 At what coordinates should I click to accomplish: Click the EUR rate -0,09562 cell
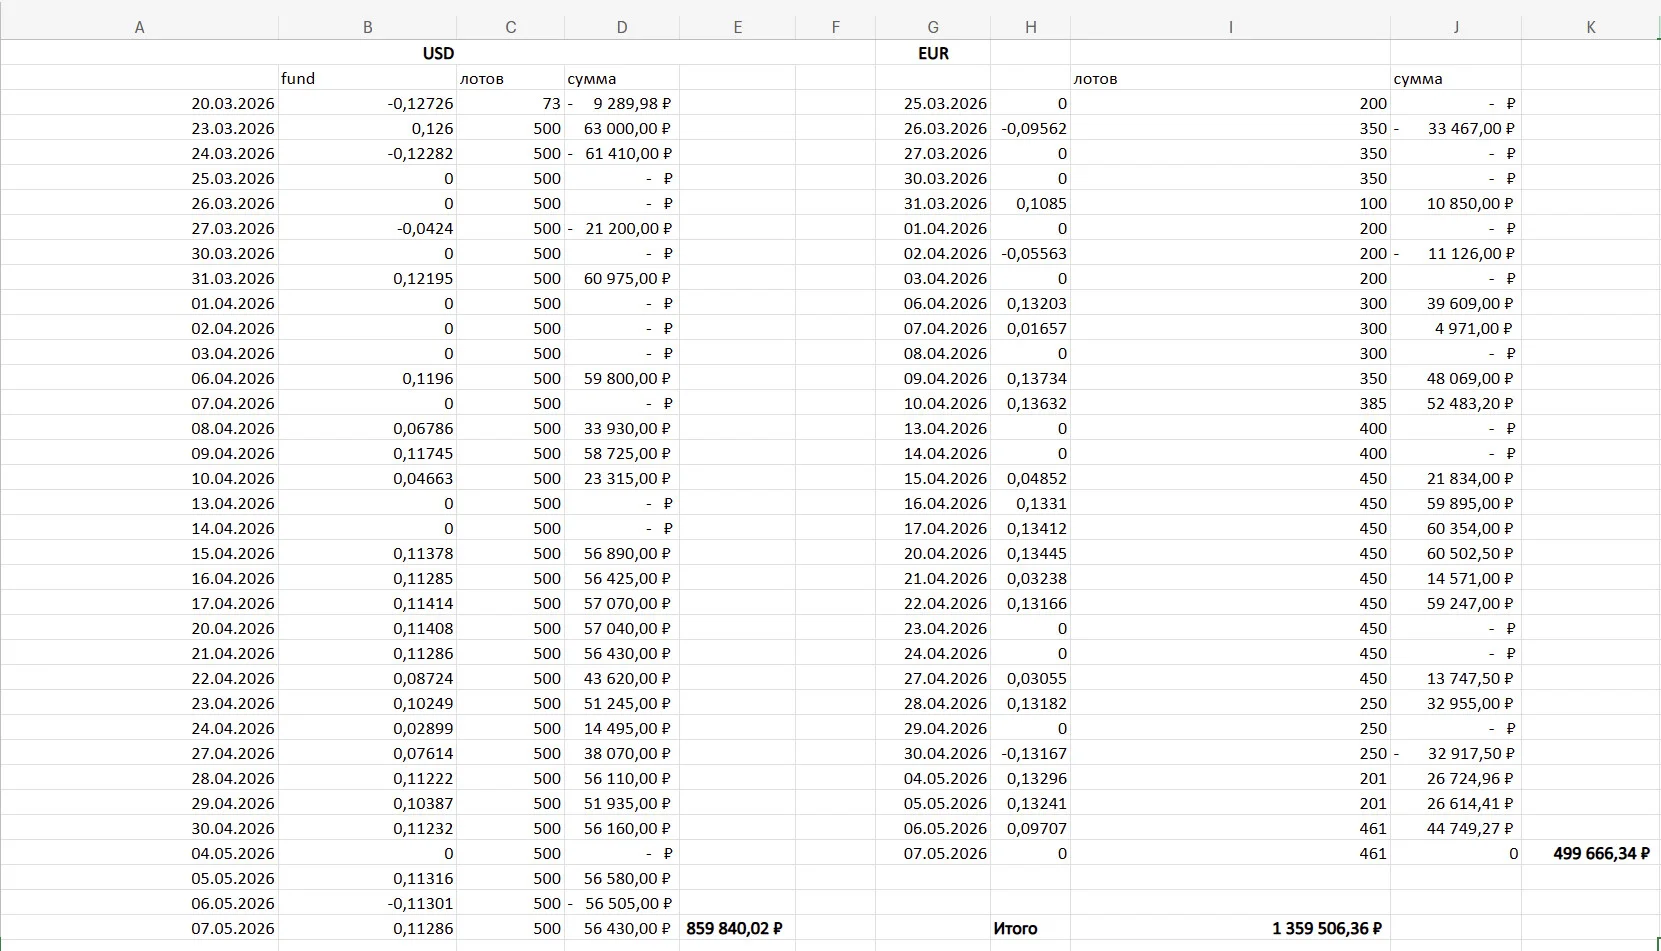1030,128
